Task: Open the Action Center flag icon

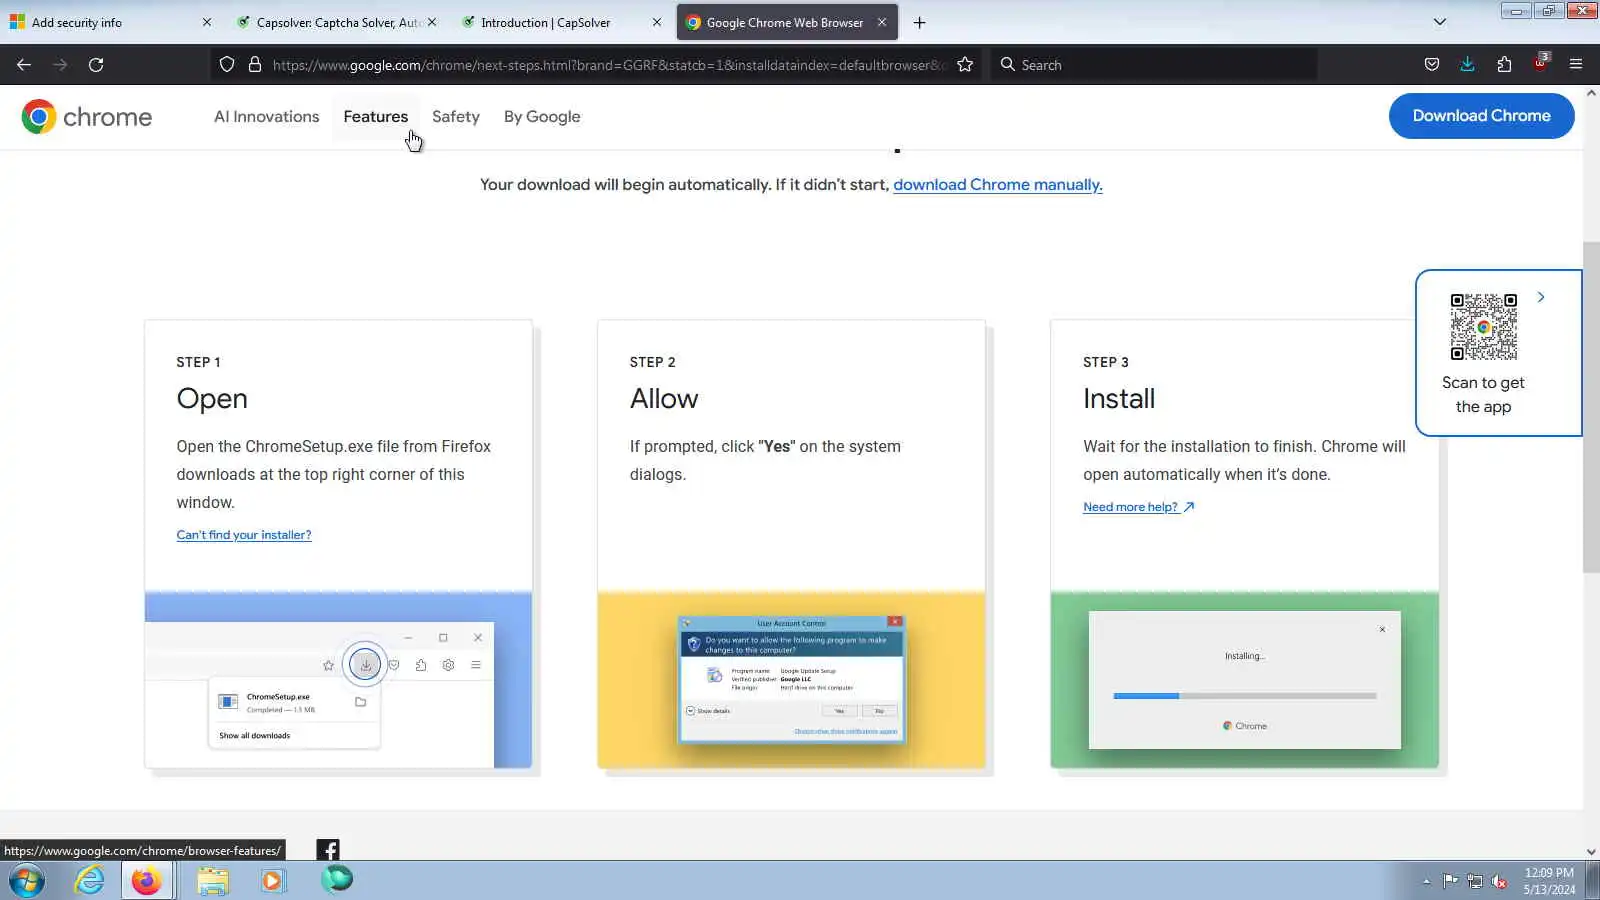Action: pyautogui.click(x=1450, y=881)
